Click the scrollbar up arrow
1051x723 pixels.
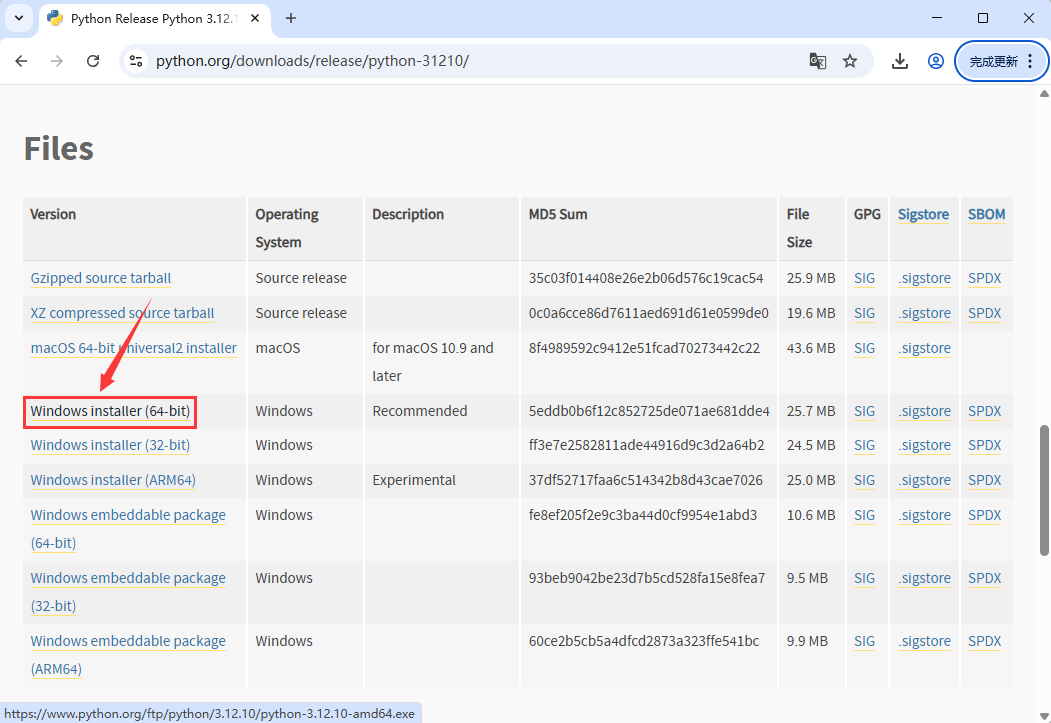coord(1044,94)
